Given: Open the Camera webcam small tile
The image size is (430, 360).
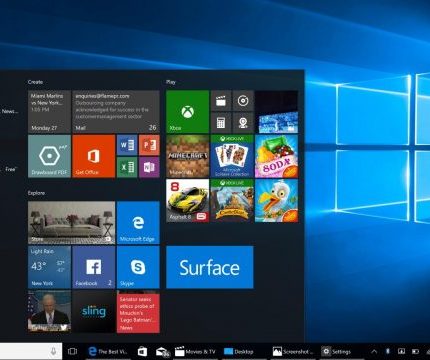Looking at the screenshot, I should pyautogui.click(x=243, y=123).
